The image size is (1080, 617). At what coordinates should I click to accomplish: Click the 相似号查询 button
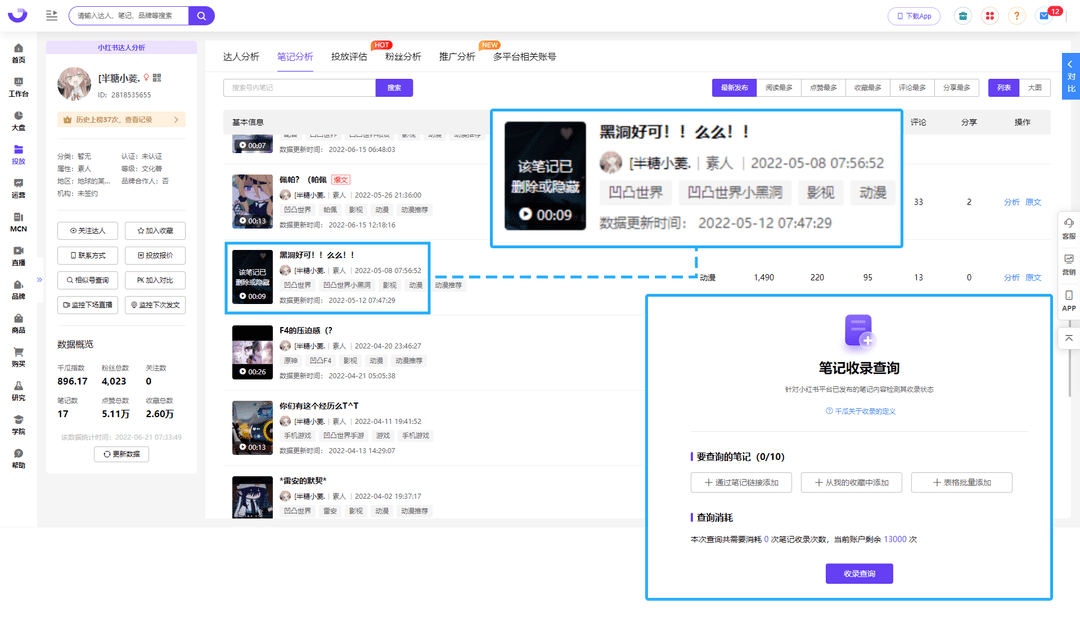[87, 280]
